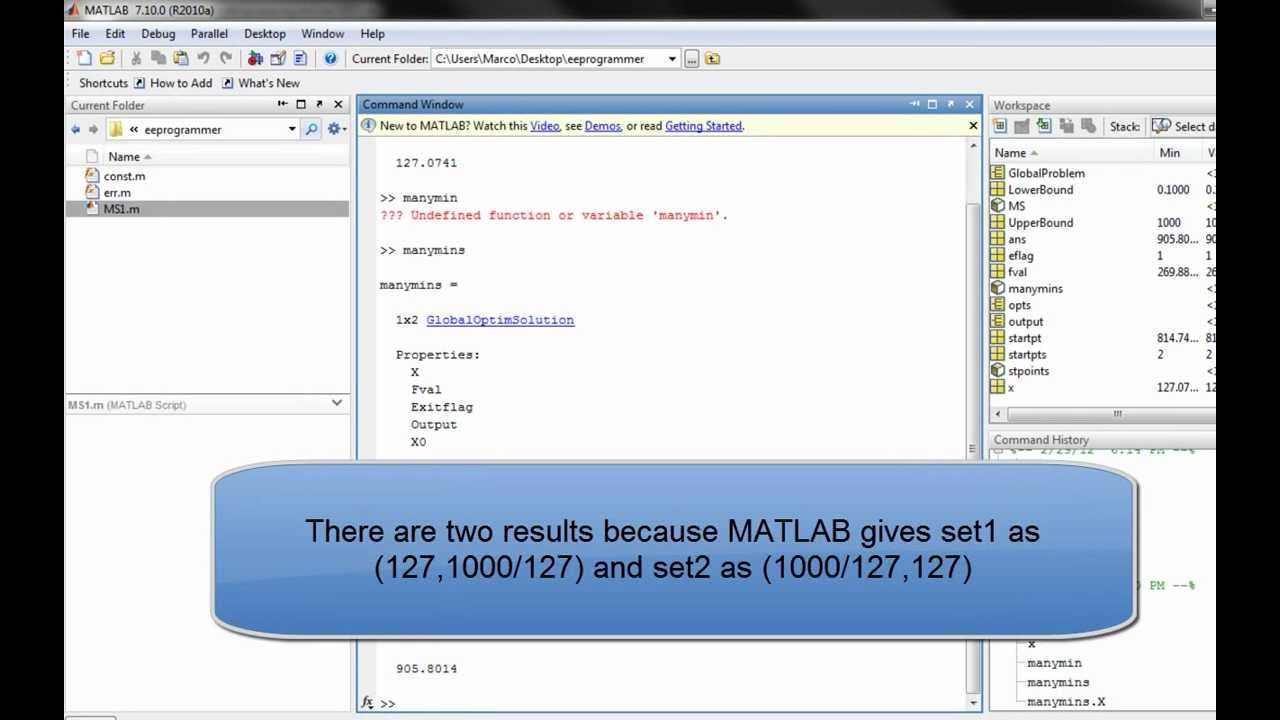Click the Paste clipboard icon
The image size is (1280, 720).
point(181,59)
